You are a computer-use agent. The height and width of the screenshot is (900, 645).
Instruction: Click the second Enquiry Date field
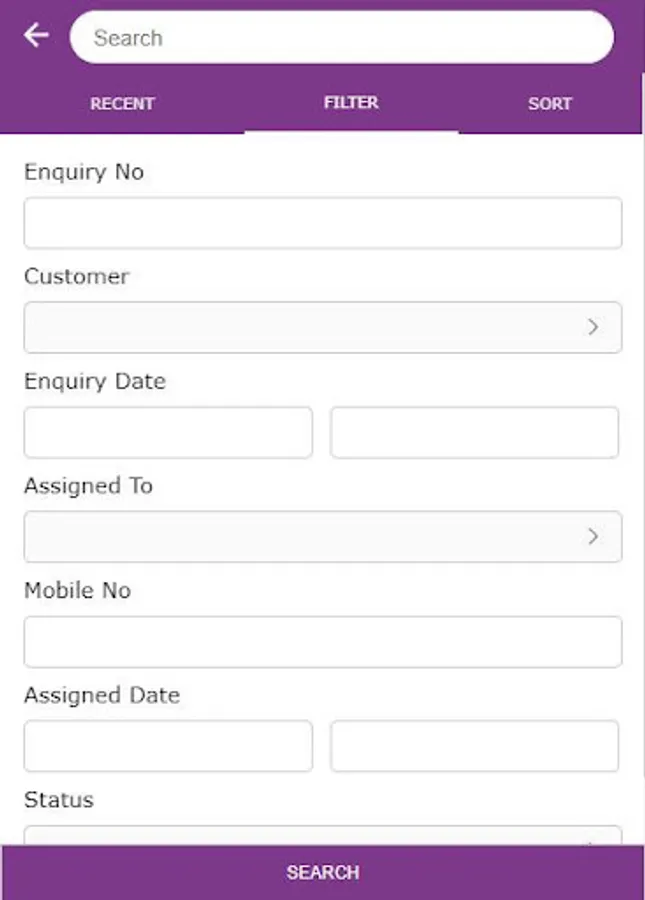474,432
